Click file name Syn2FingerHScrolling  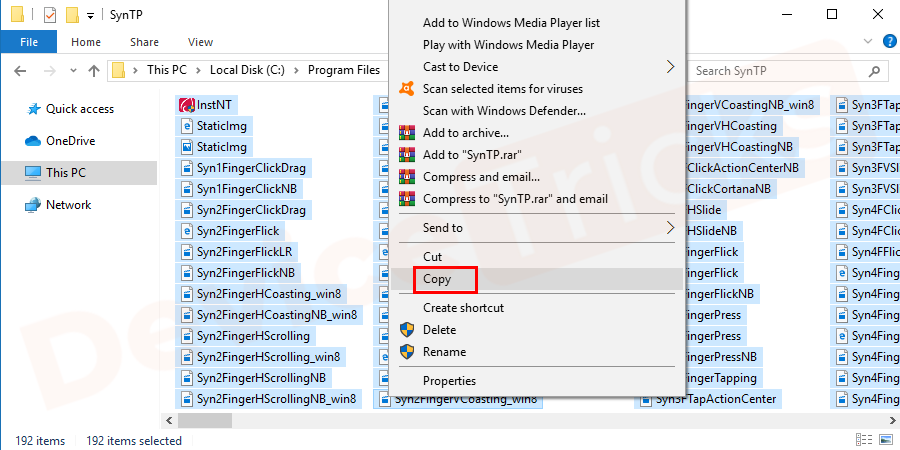(x=253, y=336)
